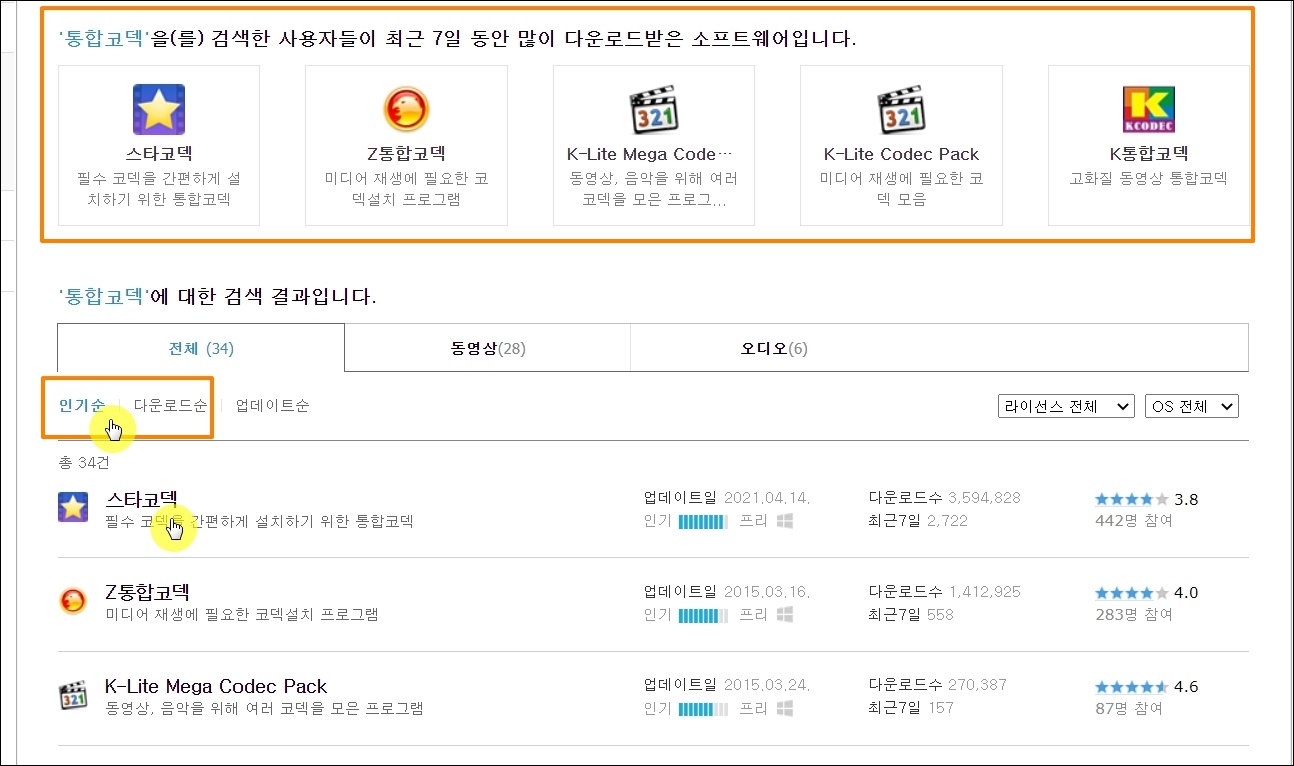
Task: Click 최근7일 2,722 value
Action: click(947, 521)
